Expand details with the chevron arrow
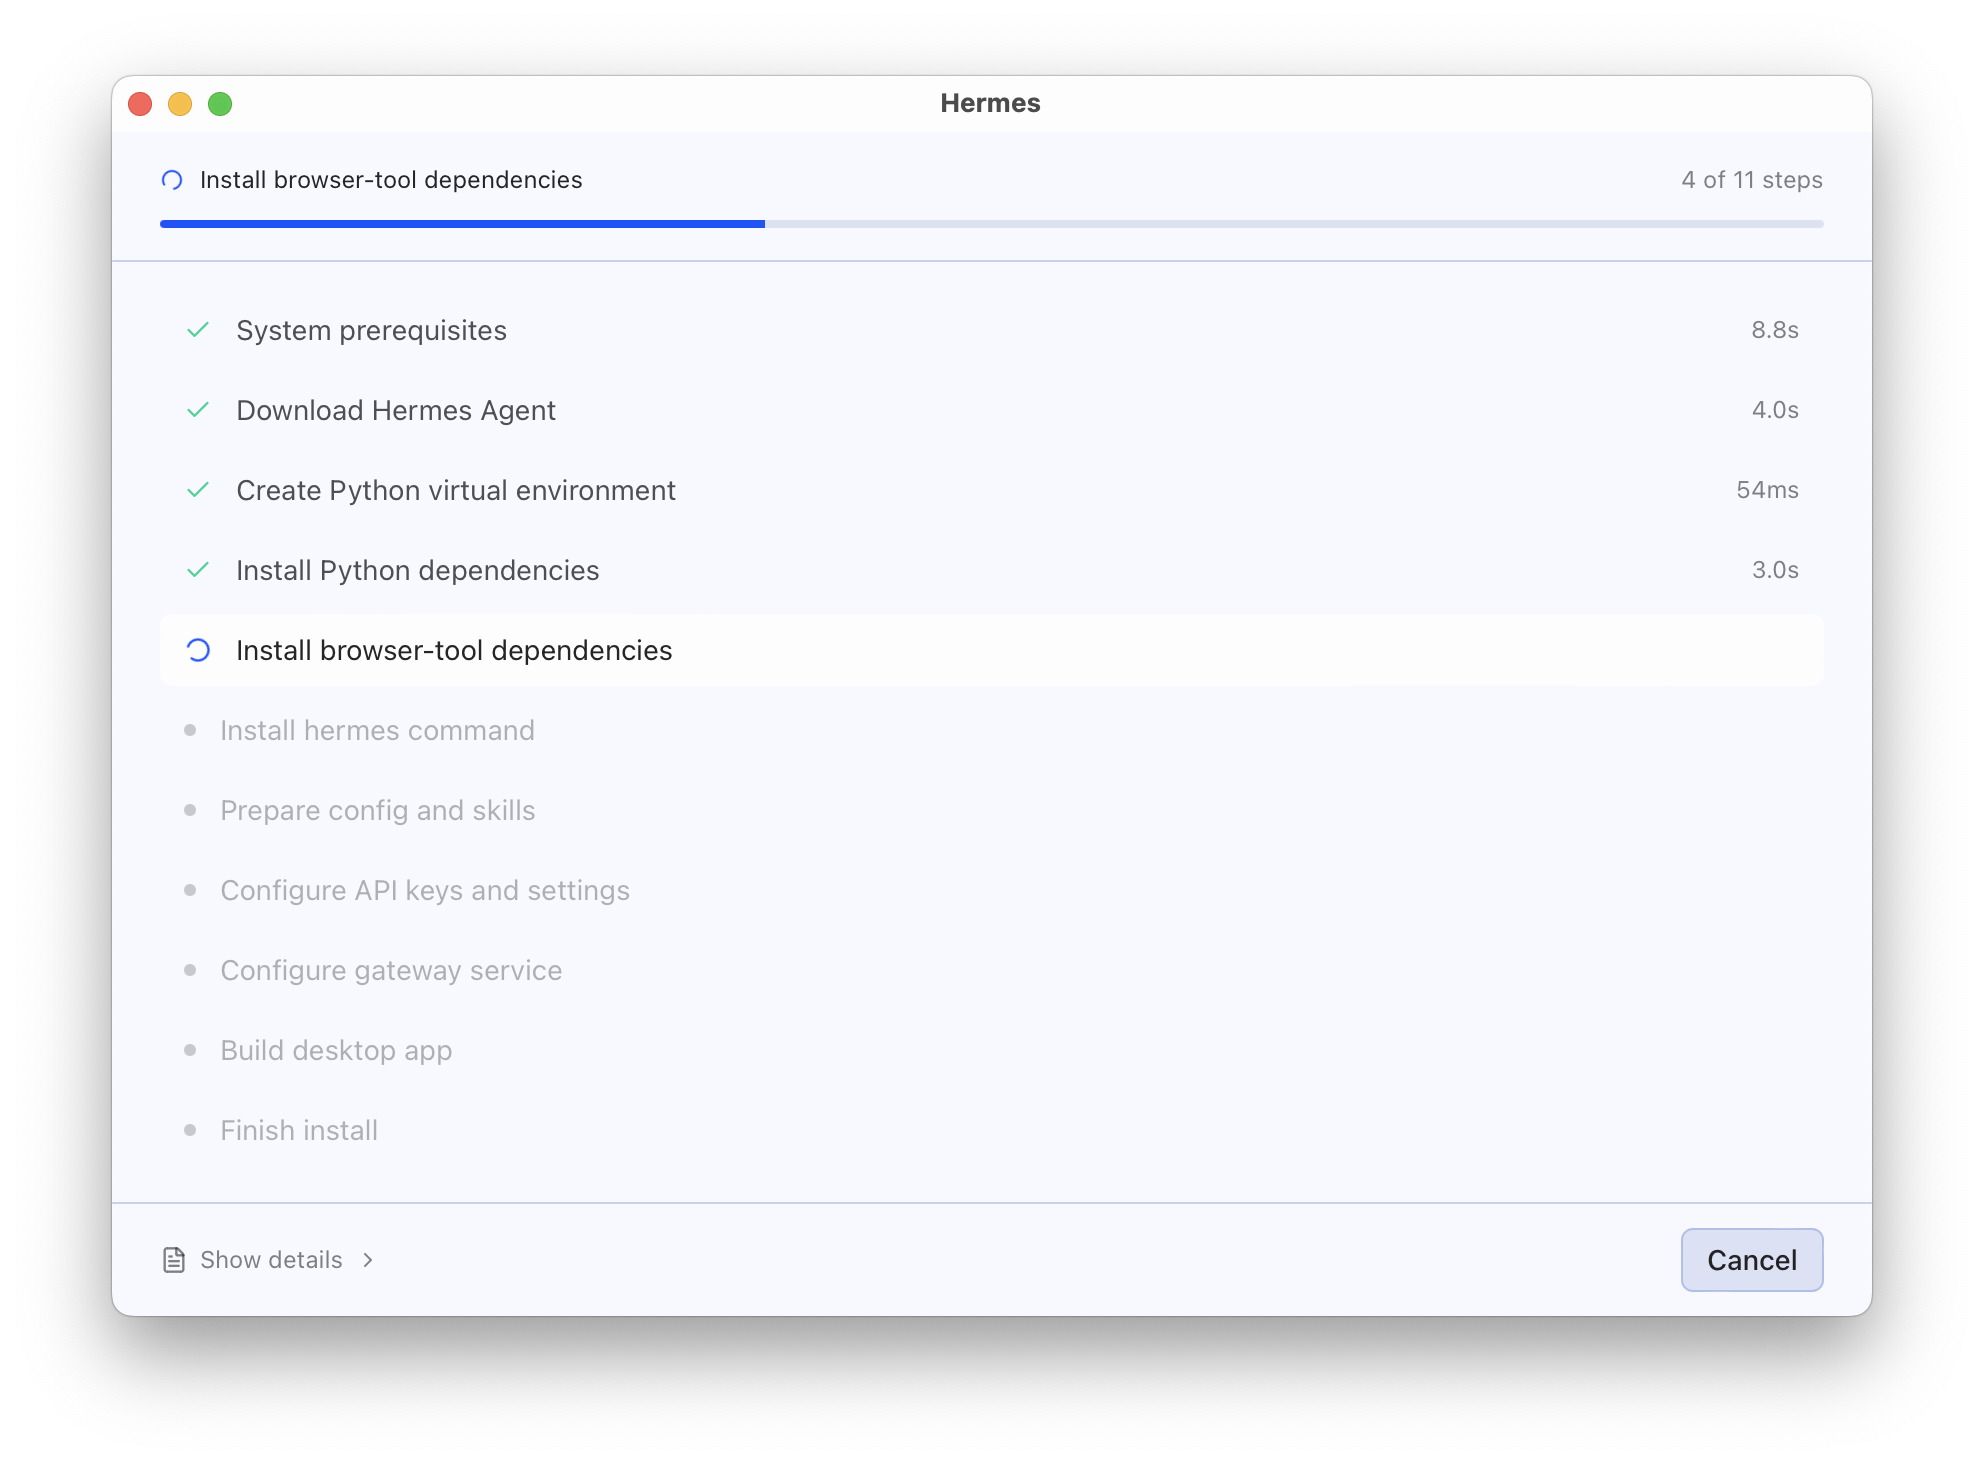Screen dimensions: 1984x1464 coord(368,1260)
